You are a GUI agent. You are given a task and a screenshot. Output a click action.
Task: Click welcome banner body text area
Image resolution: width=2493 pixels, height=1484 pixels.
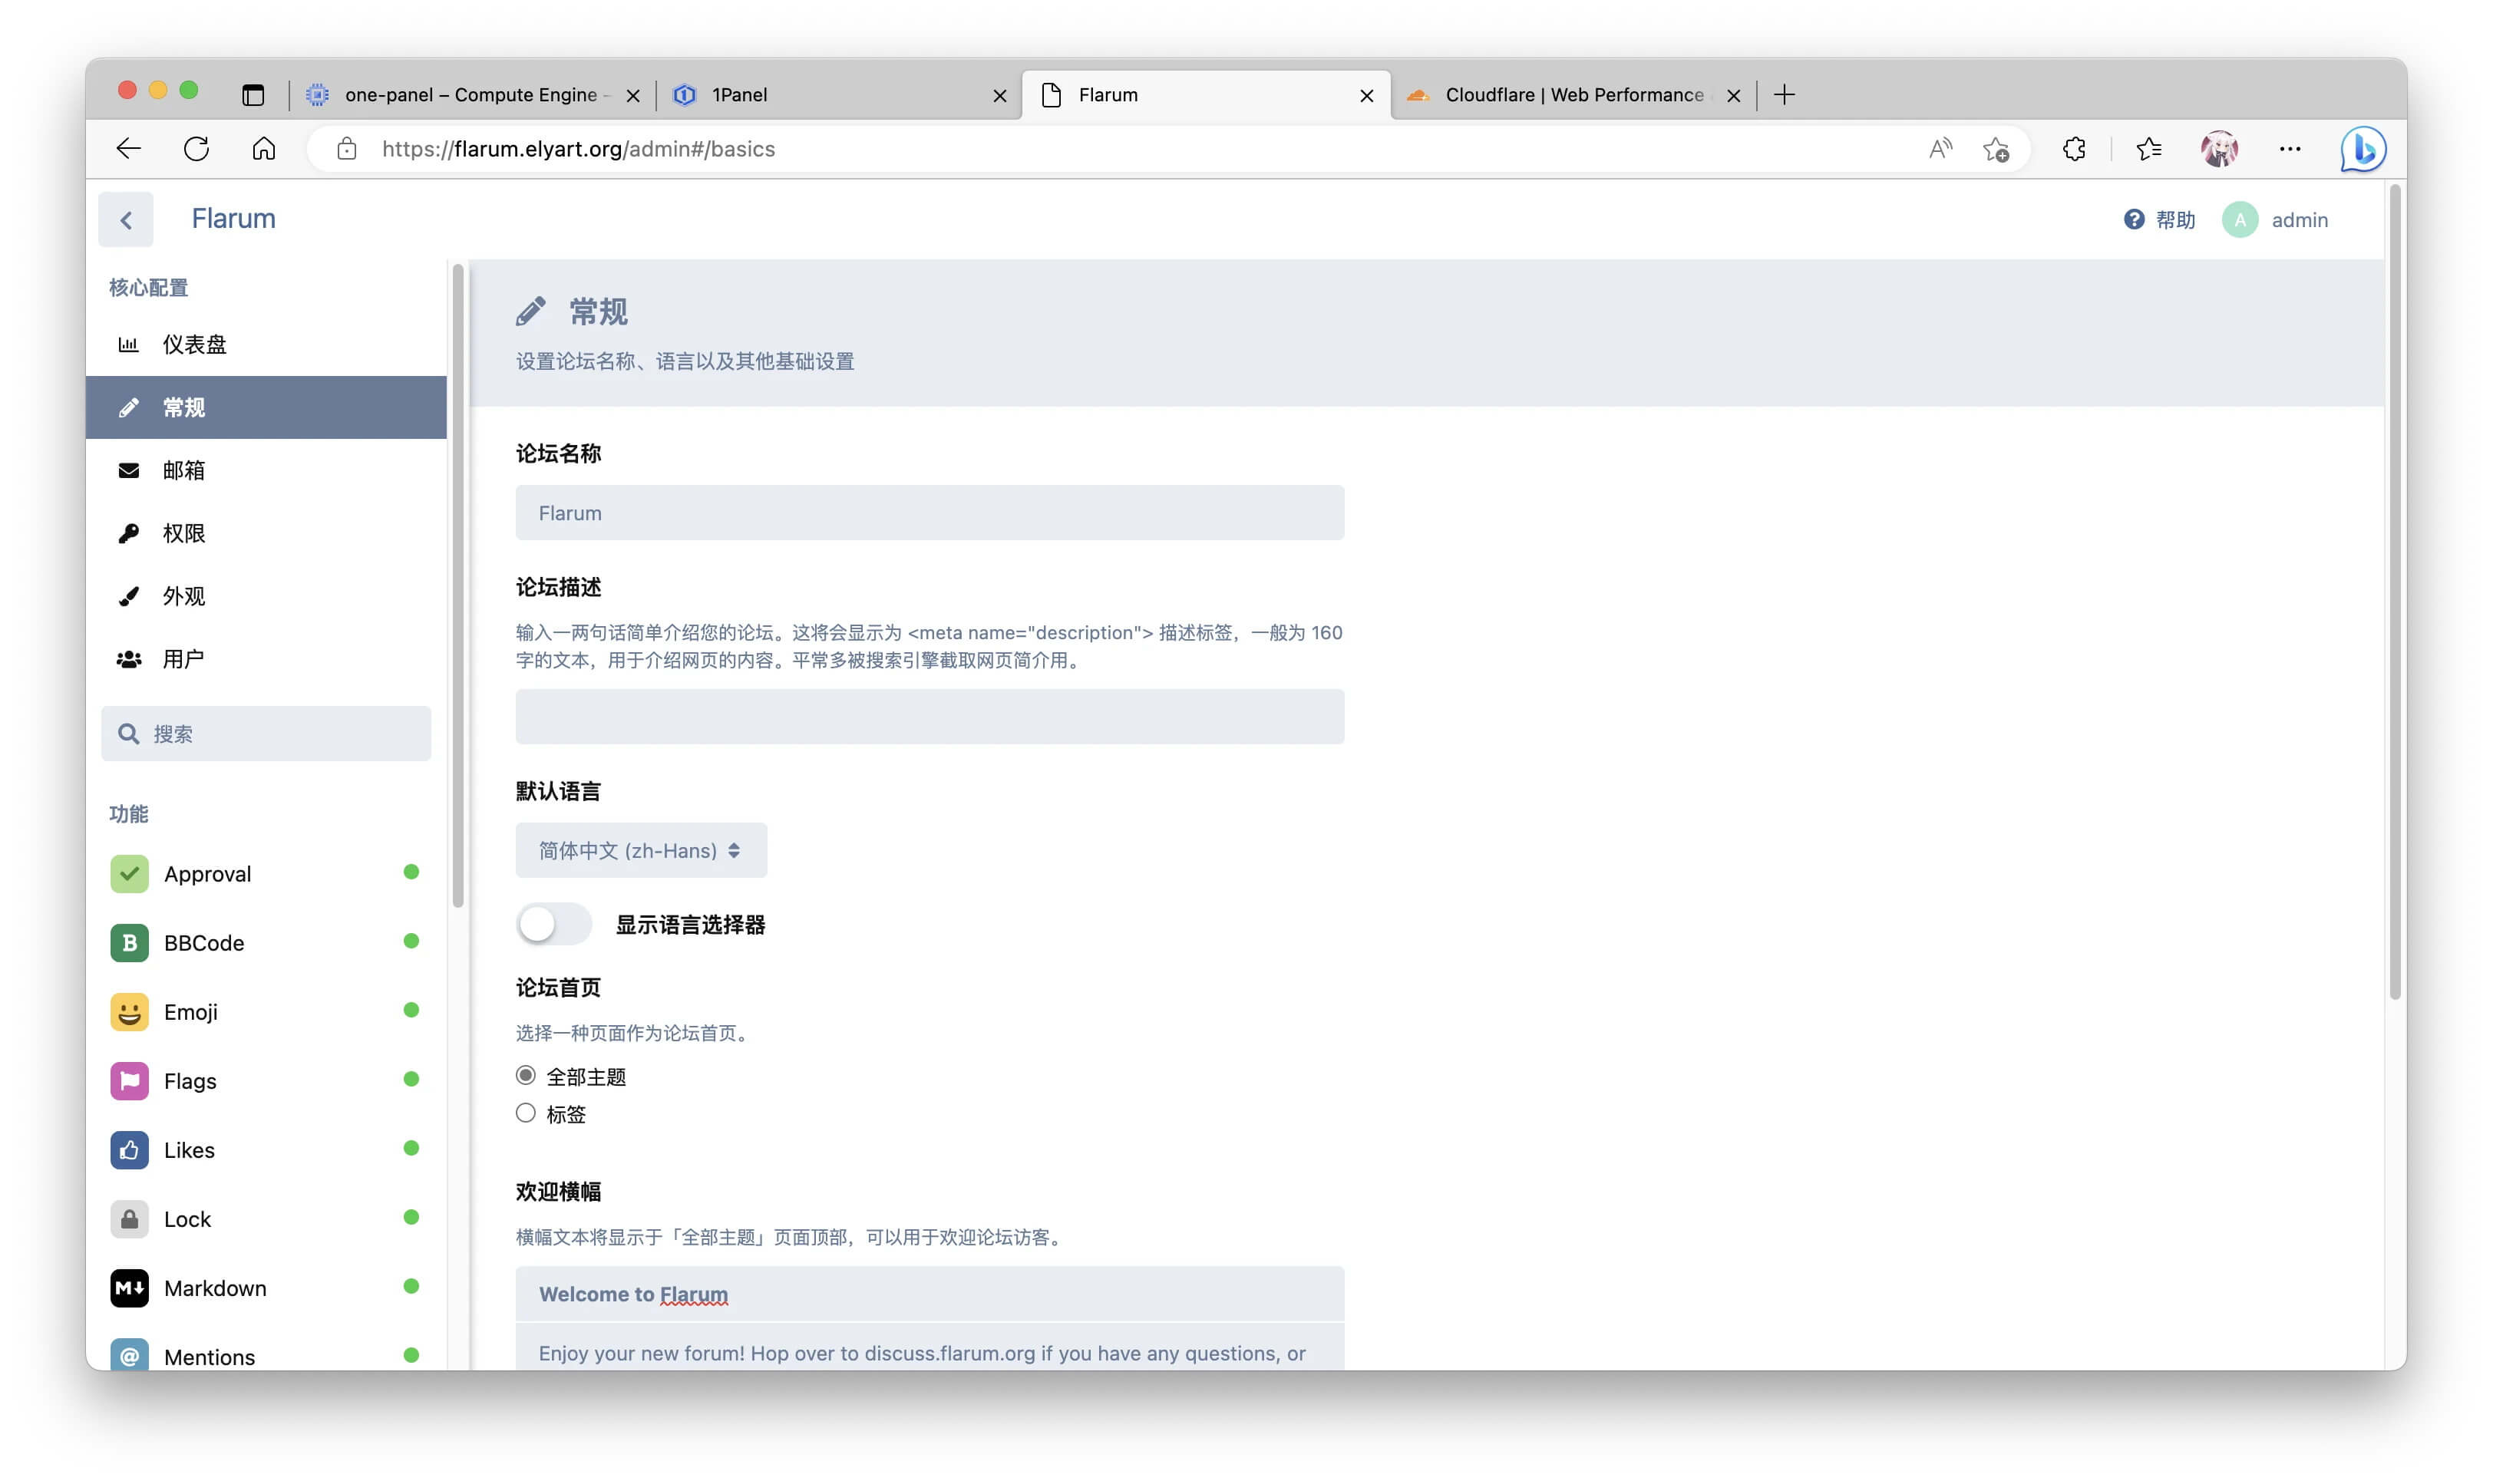coord(929,1348)
